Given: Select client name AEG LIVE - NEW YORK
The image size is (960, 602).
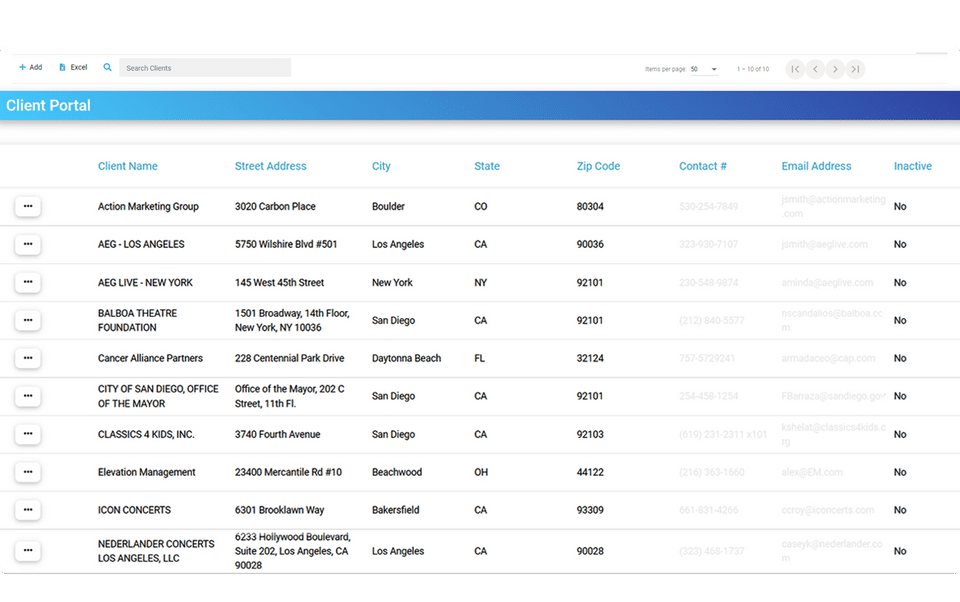Looking at the screenshot, I should pyautogui.click(x=145, y=282).
